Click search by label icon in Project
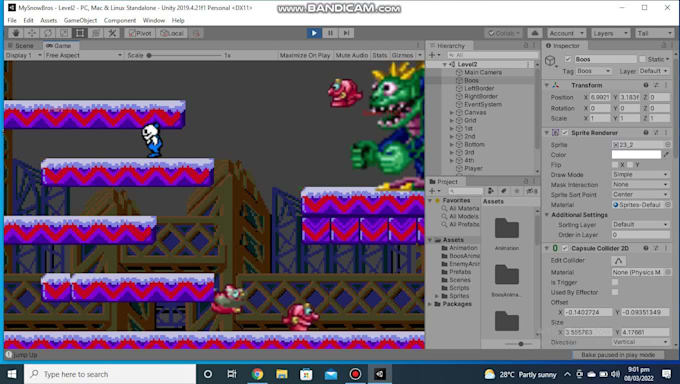The image size is (680, 384). 503,191
